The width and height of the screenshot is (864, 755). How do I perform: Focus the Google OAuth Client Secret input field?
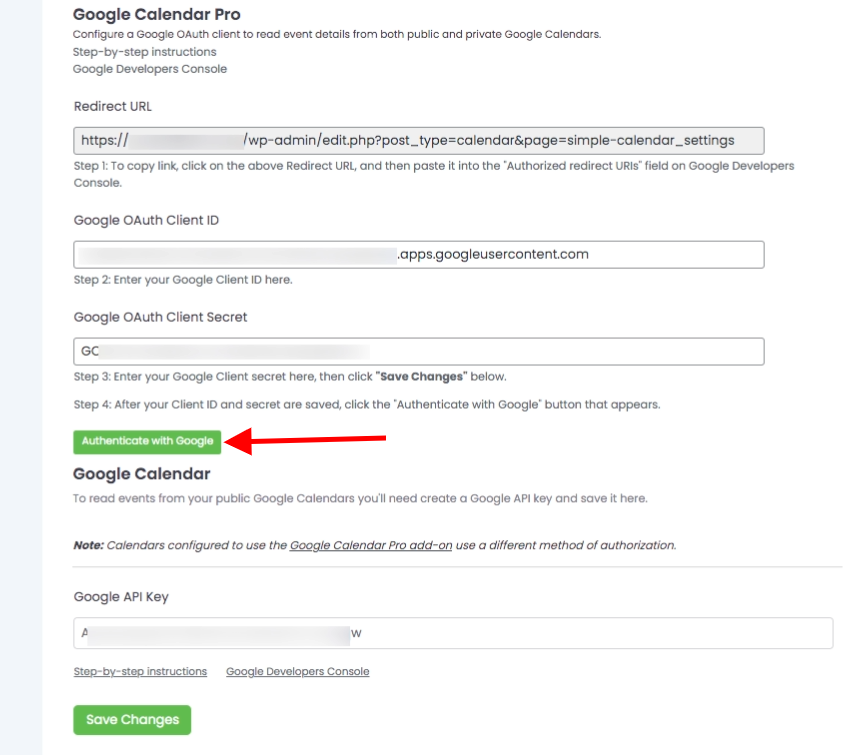coord(418,352)
